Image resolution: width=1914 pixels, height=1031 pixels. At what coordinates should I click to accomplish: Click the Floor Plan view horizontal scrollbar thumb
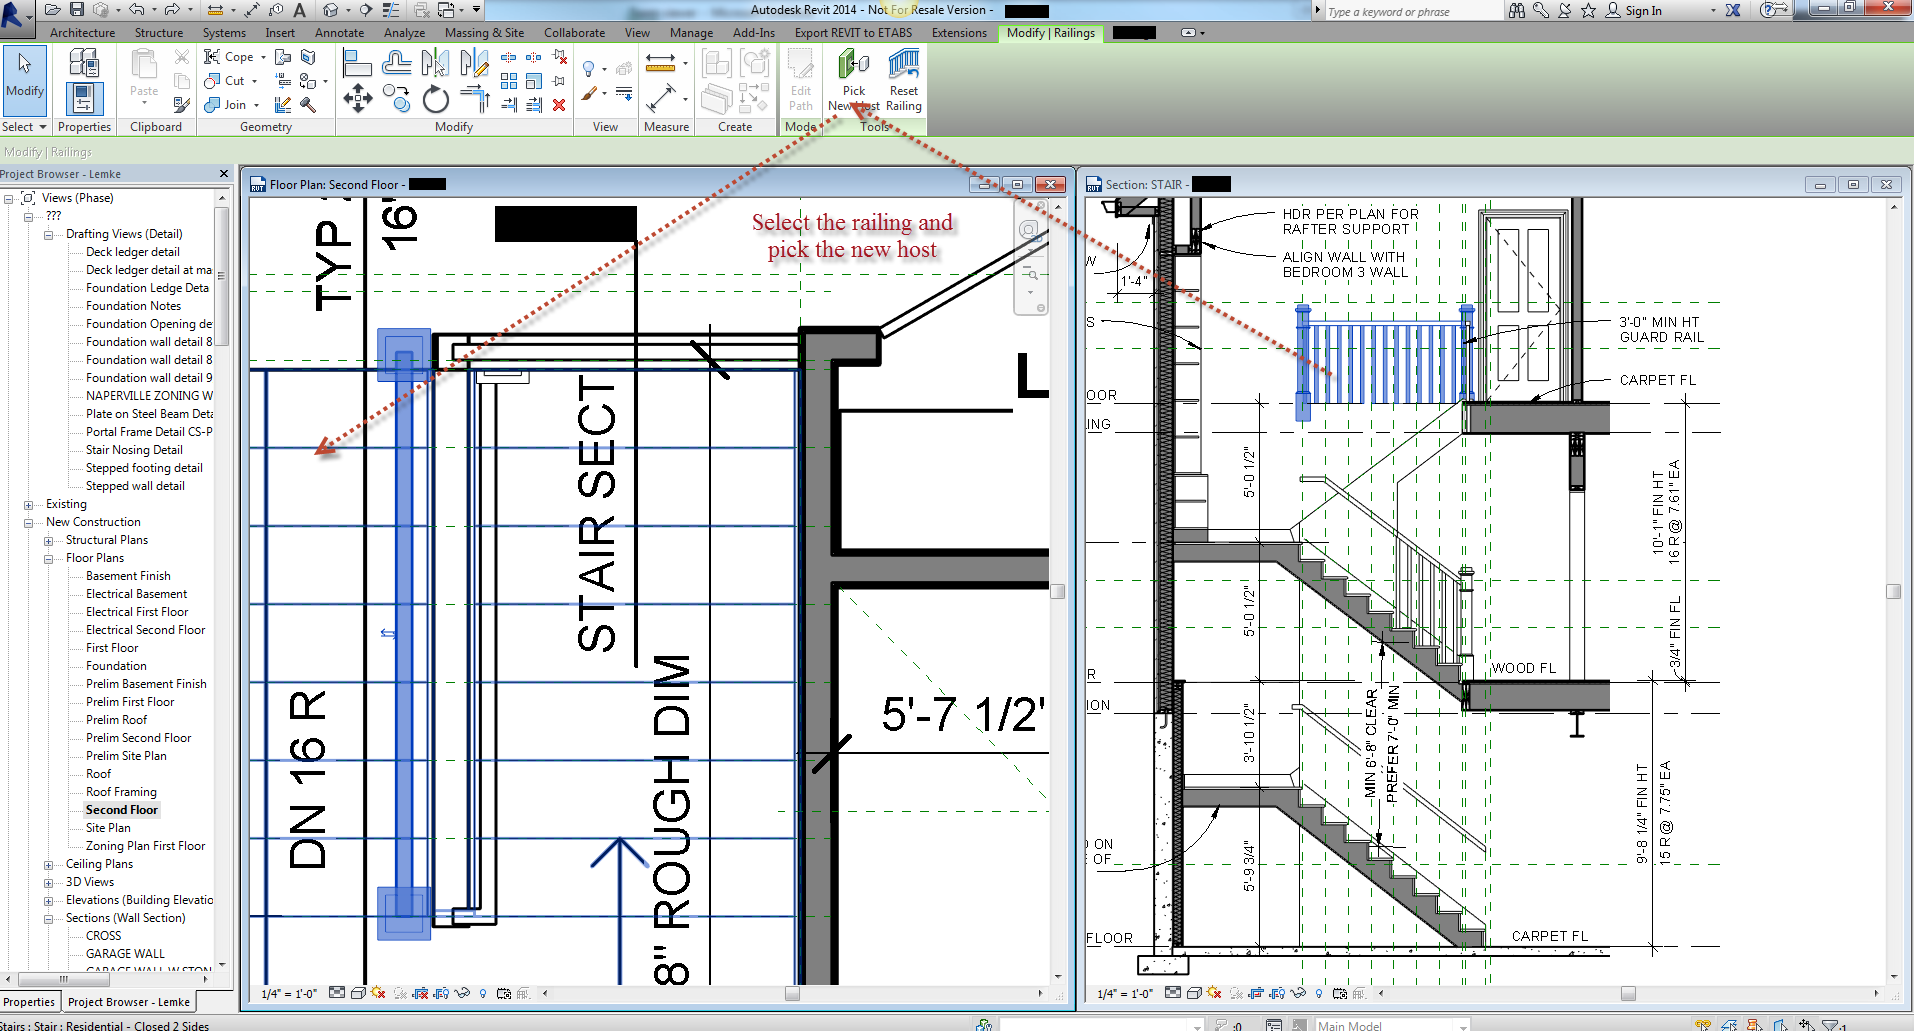tap(792, 994)
